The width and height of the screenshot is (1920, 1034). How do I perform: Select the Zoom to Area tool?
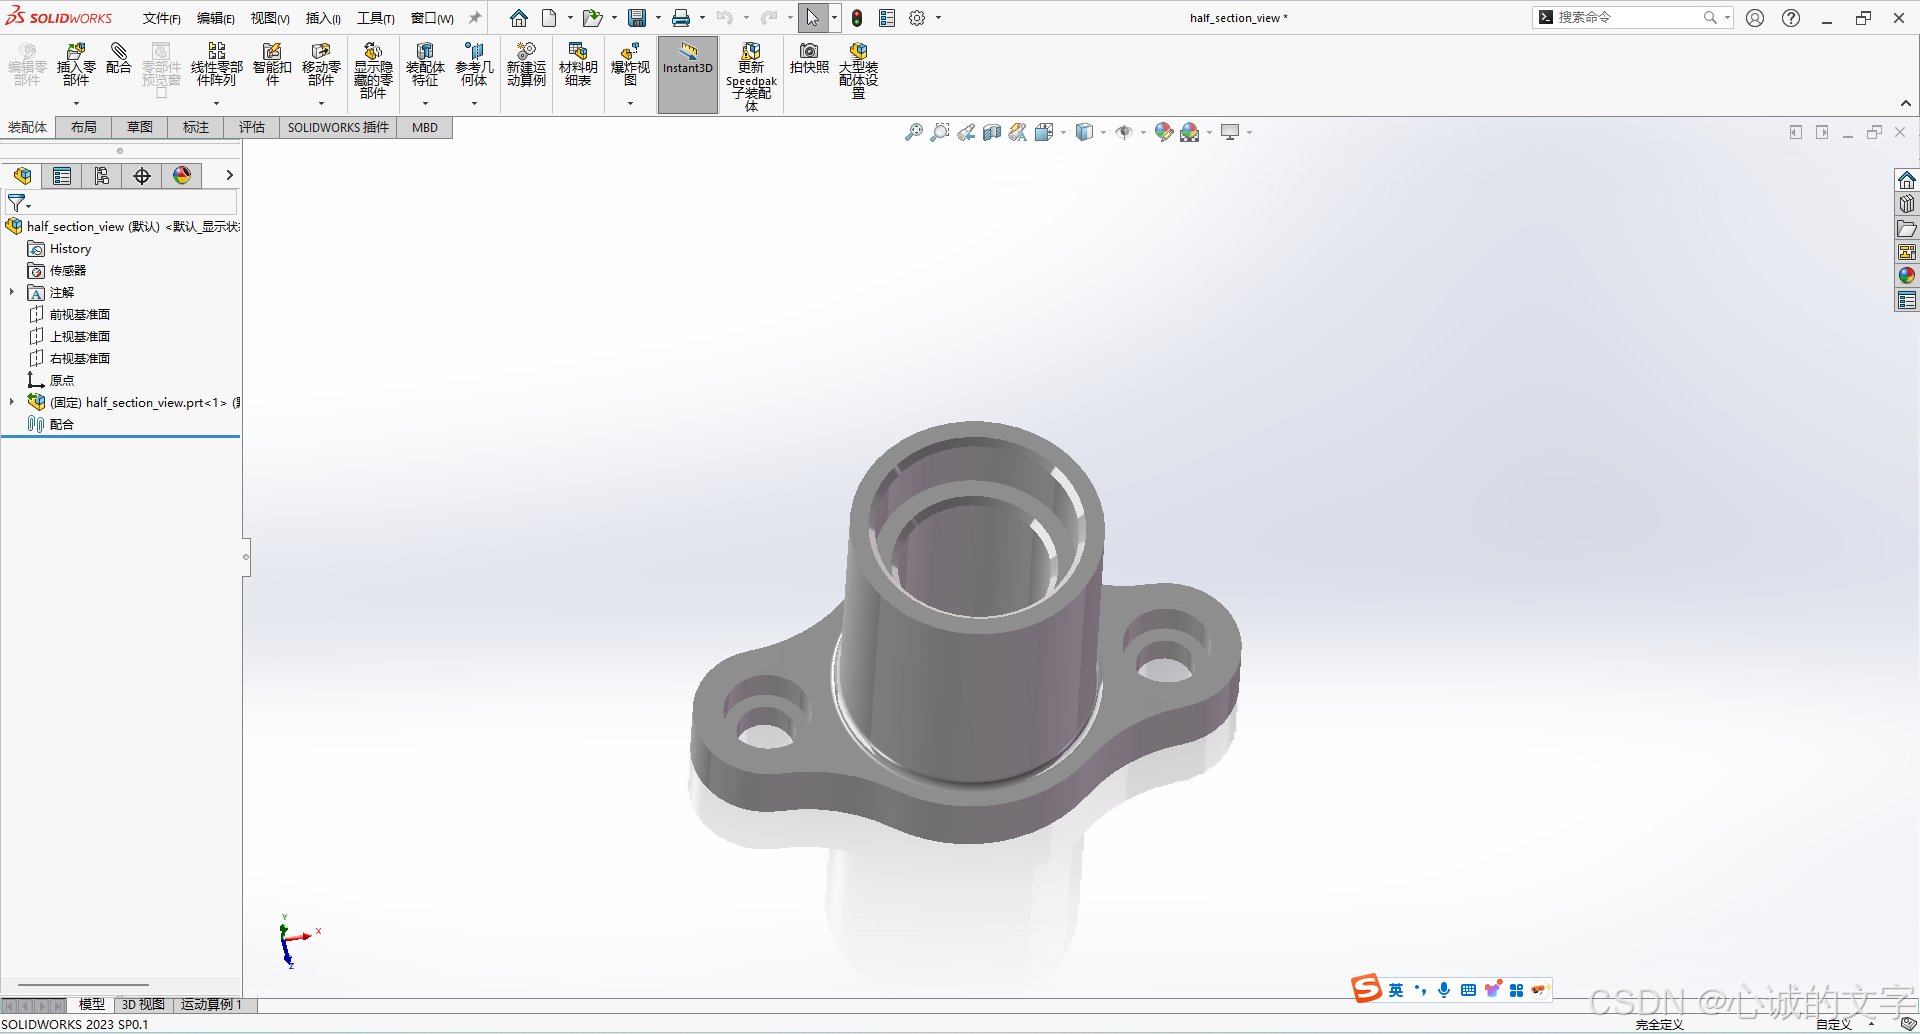(x=940, y=132)
